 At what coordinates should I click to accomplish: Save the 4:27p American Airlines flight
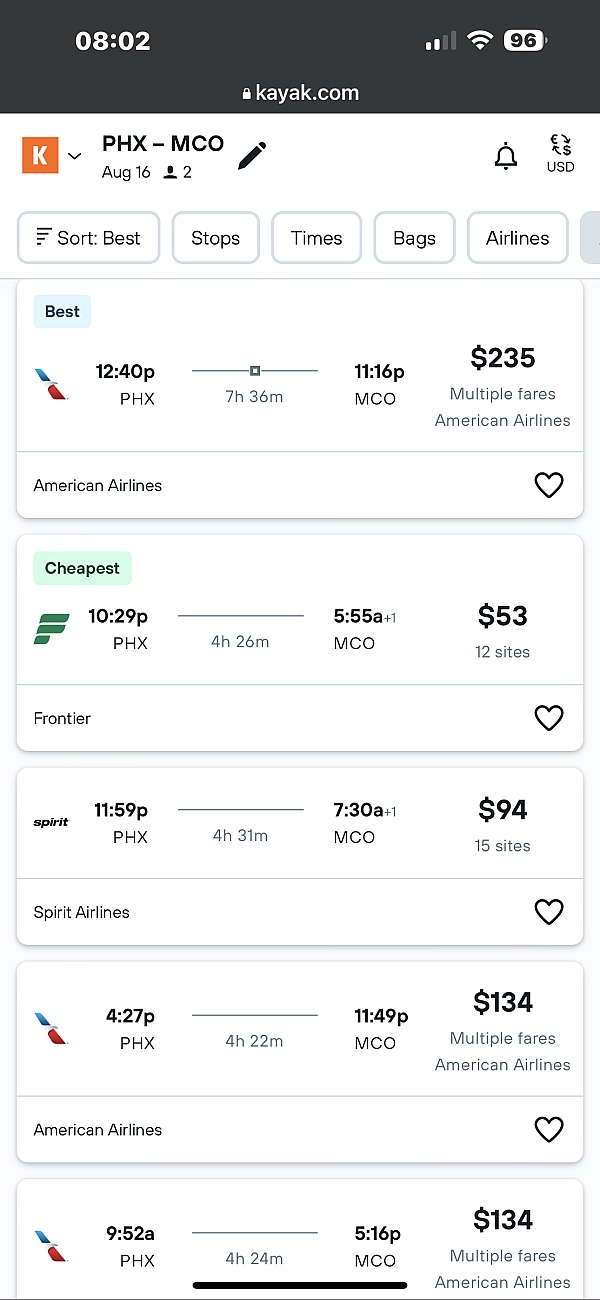click(x=548, y=1129)
